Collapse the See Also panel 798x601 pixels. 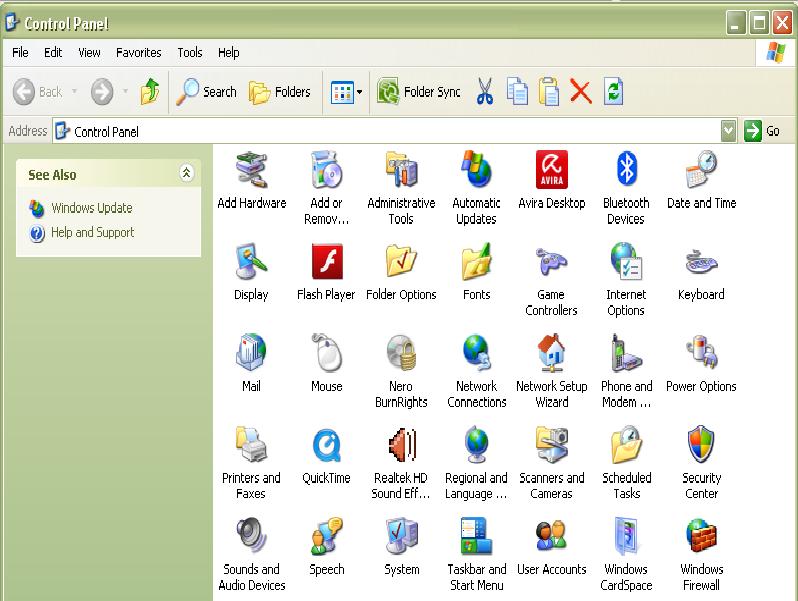tap(186, 174)
